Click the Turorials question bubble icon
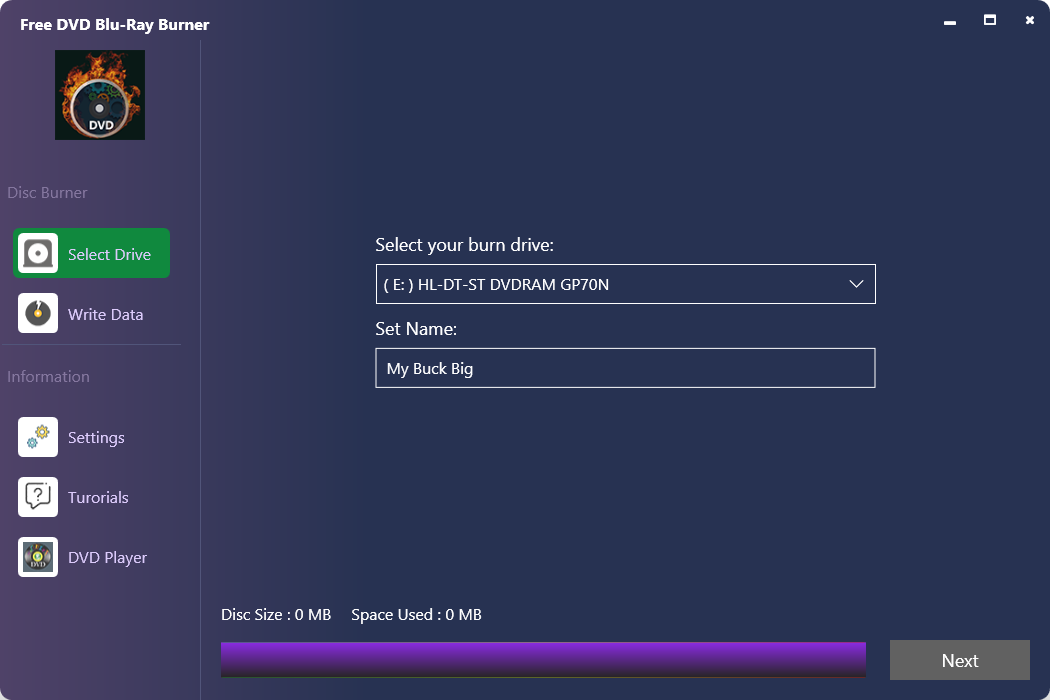The width and height of the screenshot is (1050, 700). click(x=38, y=496)
